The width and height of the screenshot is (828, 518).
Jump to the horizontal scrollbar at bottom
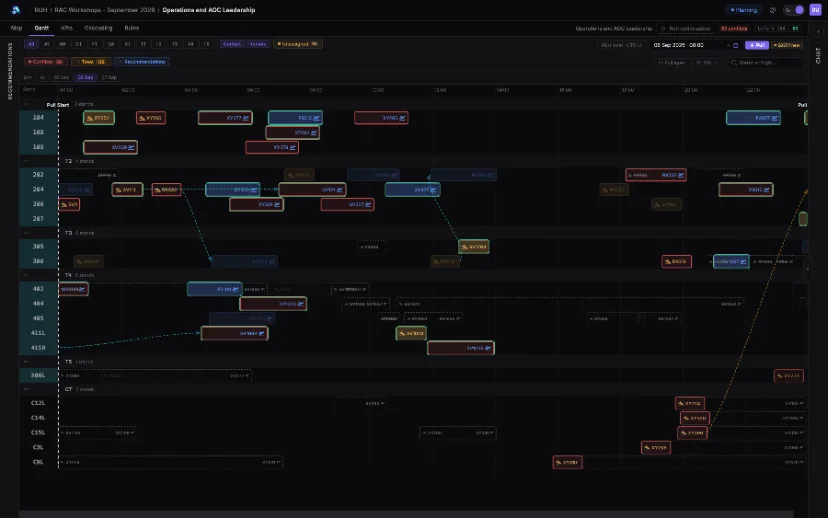406,514
